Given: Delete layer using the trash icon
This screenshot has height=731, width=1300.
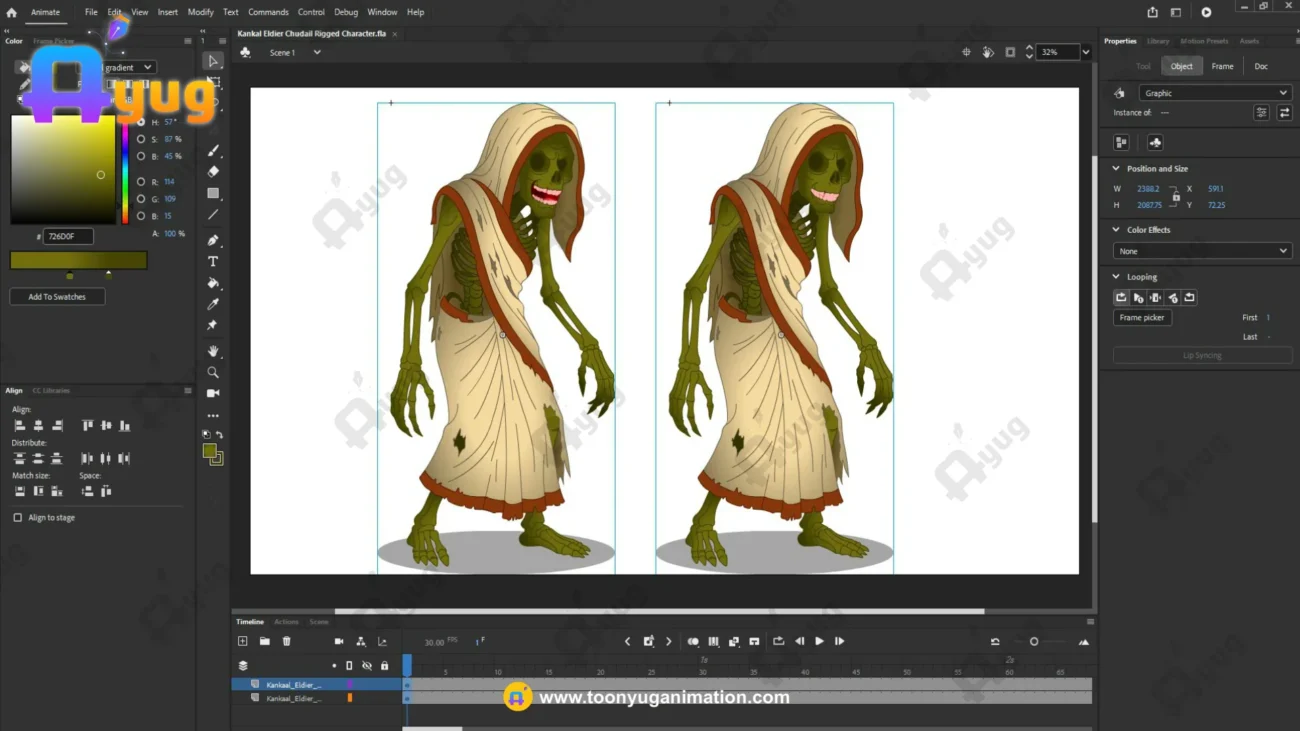Looking at the screenshot, I should [x=286, y=642].
